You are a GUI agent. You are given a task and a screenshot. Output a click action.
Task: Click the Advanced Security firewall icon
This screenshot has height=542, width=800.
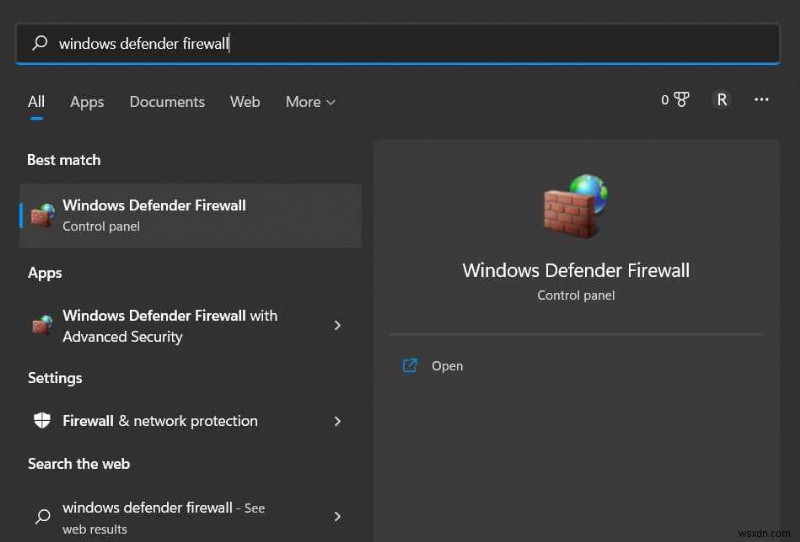pos(42,325)
